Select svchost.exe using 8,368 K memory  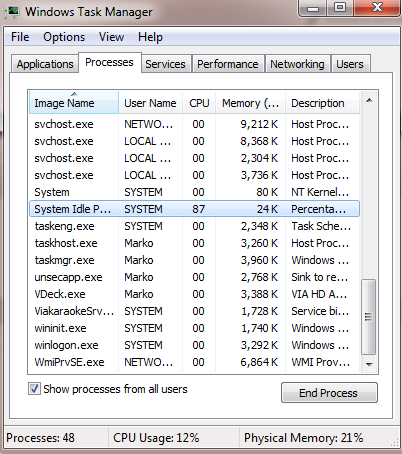[x=194, y=141]
